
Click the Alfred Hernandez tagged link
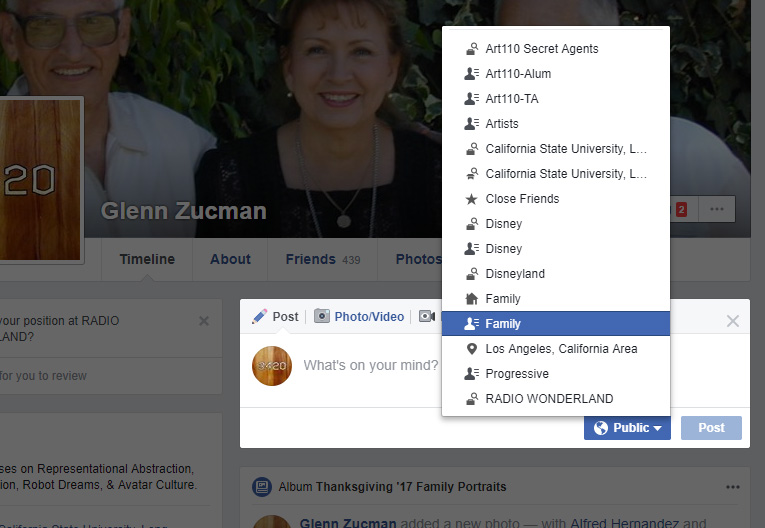pyautogui.click(x=624, y=523)
